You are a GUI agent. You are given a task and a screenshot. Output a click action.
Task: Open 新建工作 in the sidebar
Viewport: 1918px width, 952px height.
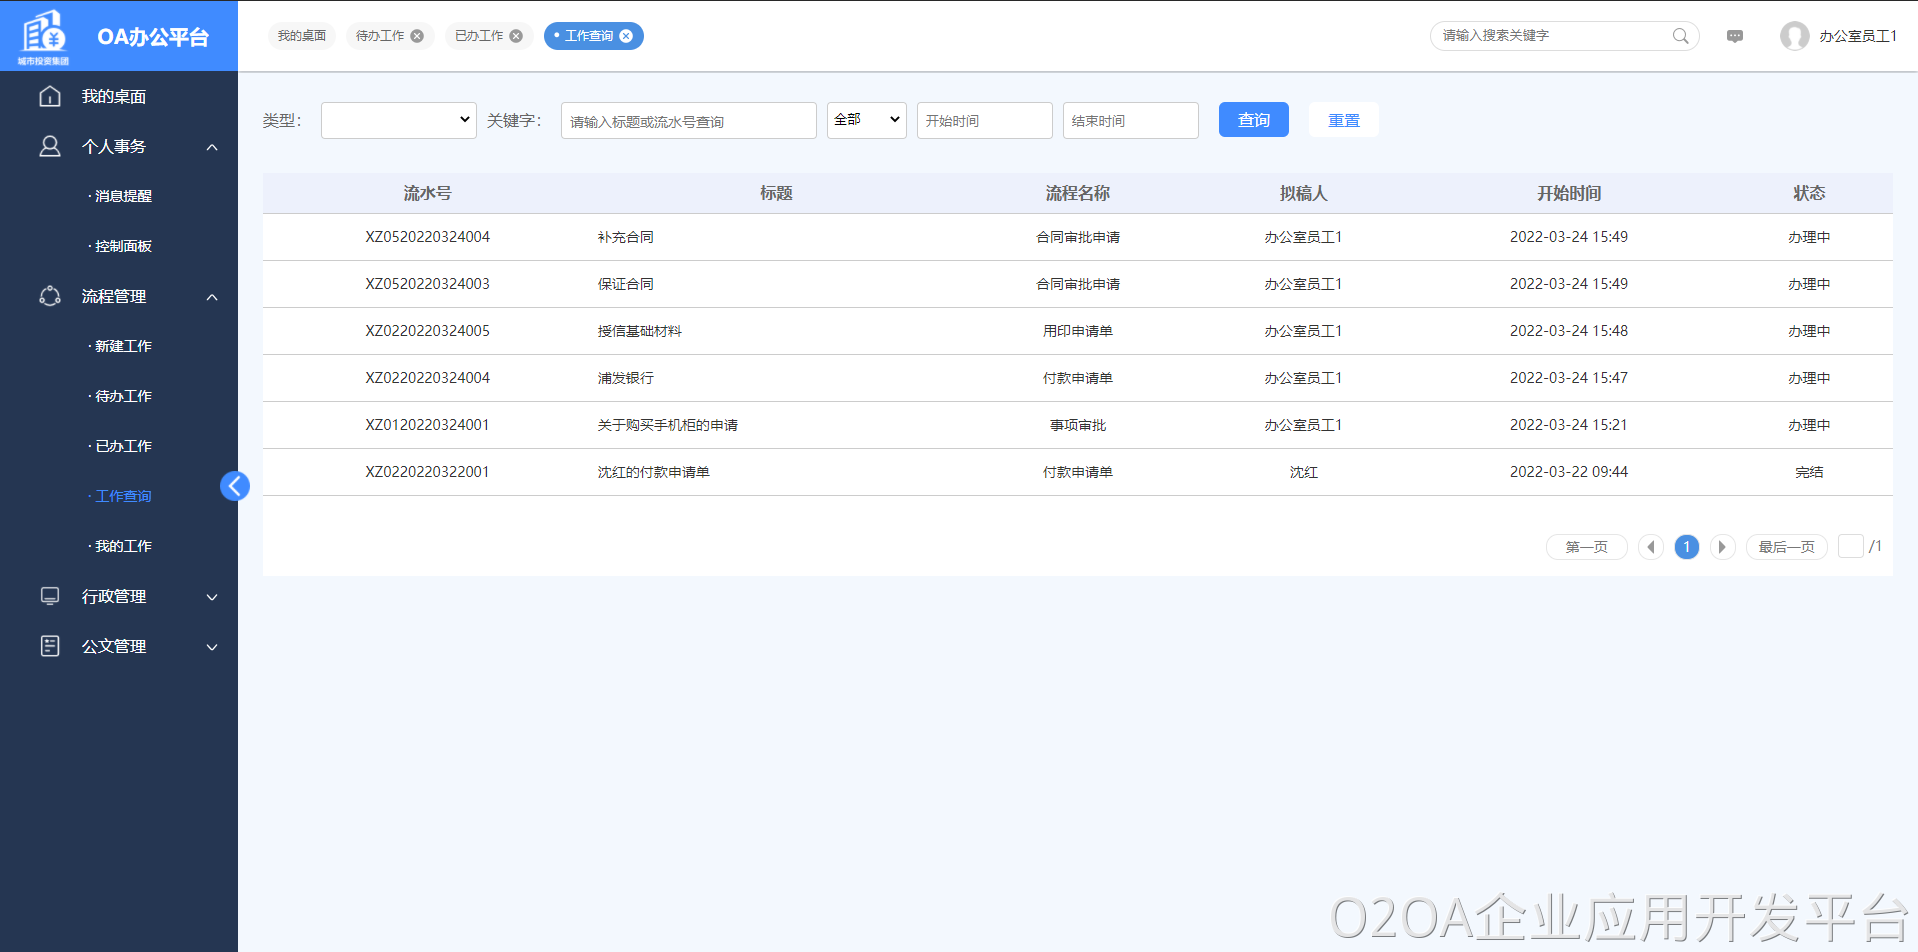(123, 346)
